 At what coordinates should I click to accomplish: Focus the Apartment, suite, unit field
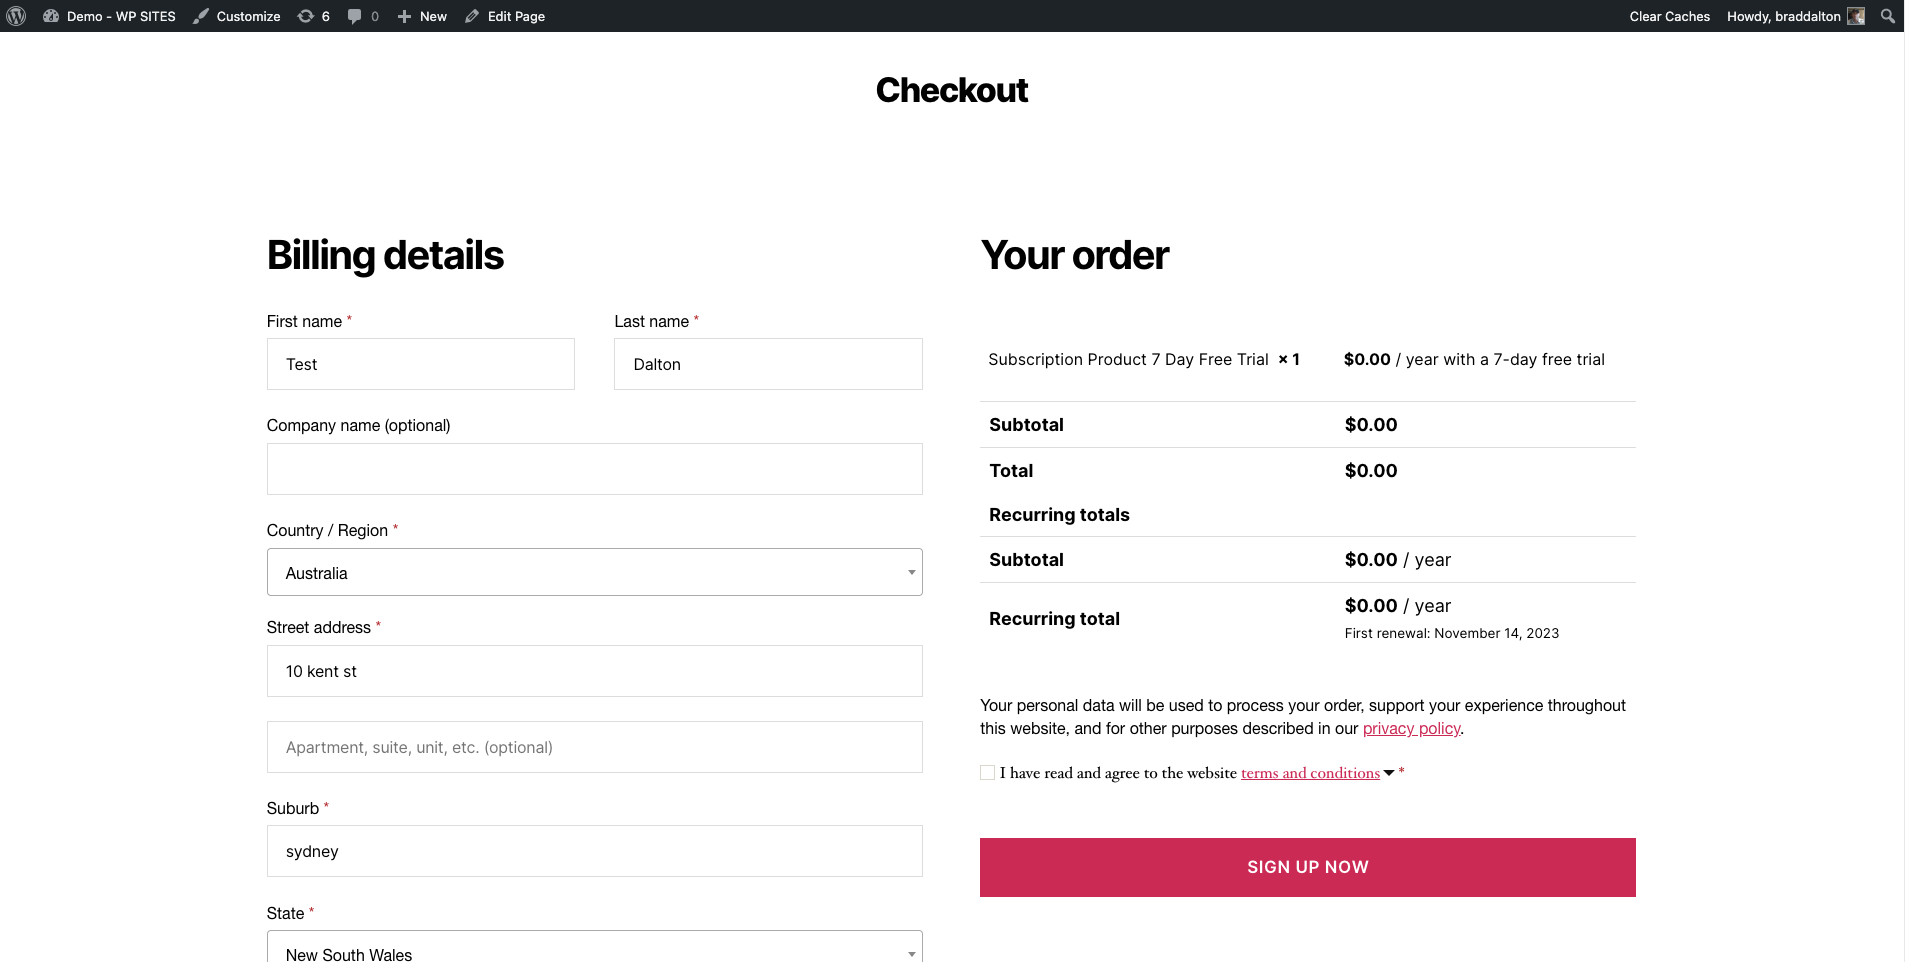(594, 747)
